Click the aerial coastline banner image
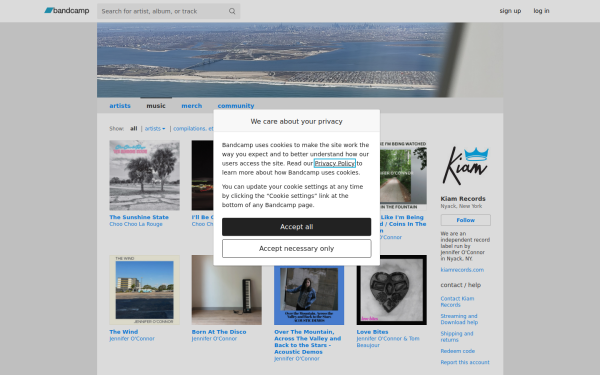Screen dimensions: 600x375 pos(300,60)
